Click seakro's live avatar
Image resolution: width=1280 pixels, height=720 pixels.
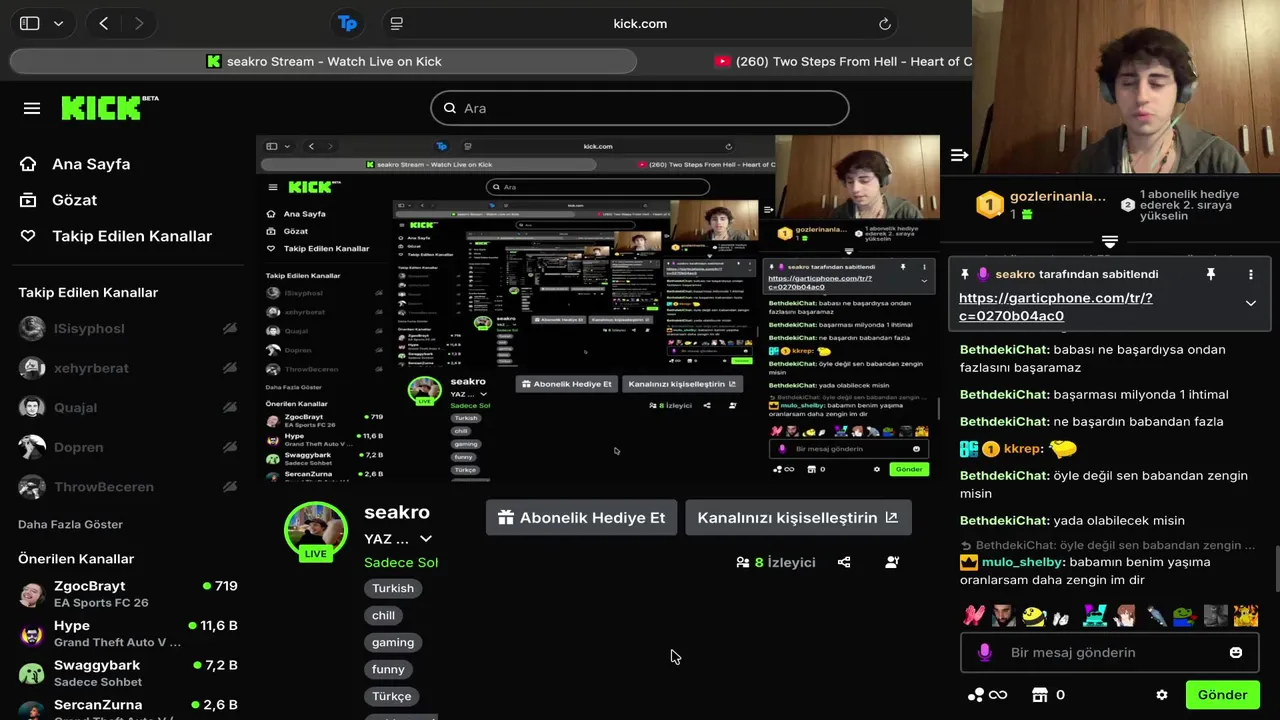[316, 531]
